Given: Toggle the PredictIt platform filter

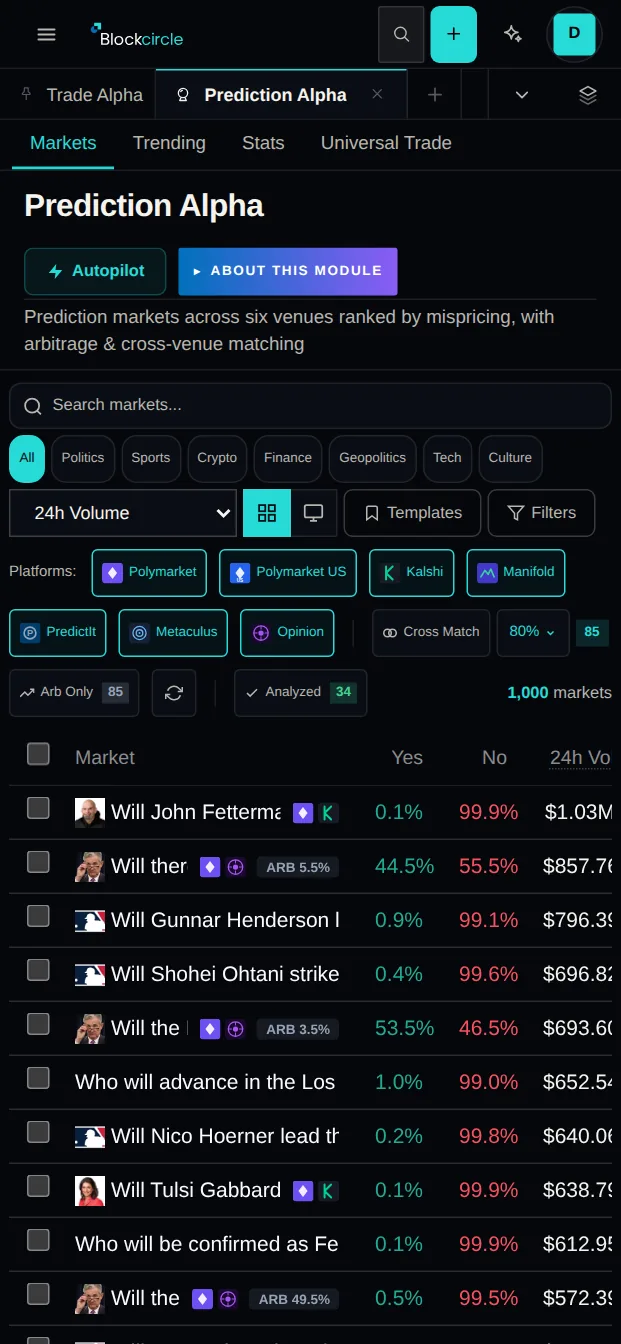Looking at the screenshot, I should click(x=58, y=633).
